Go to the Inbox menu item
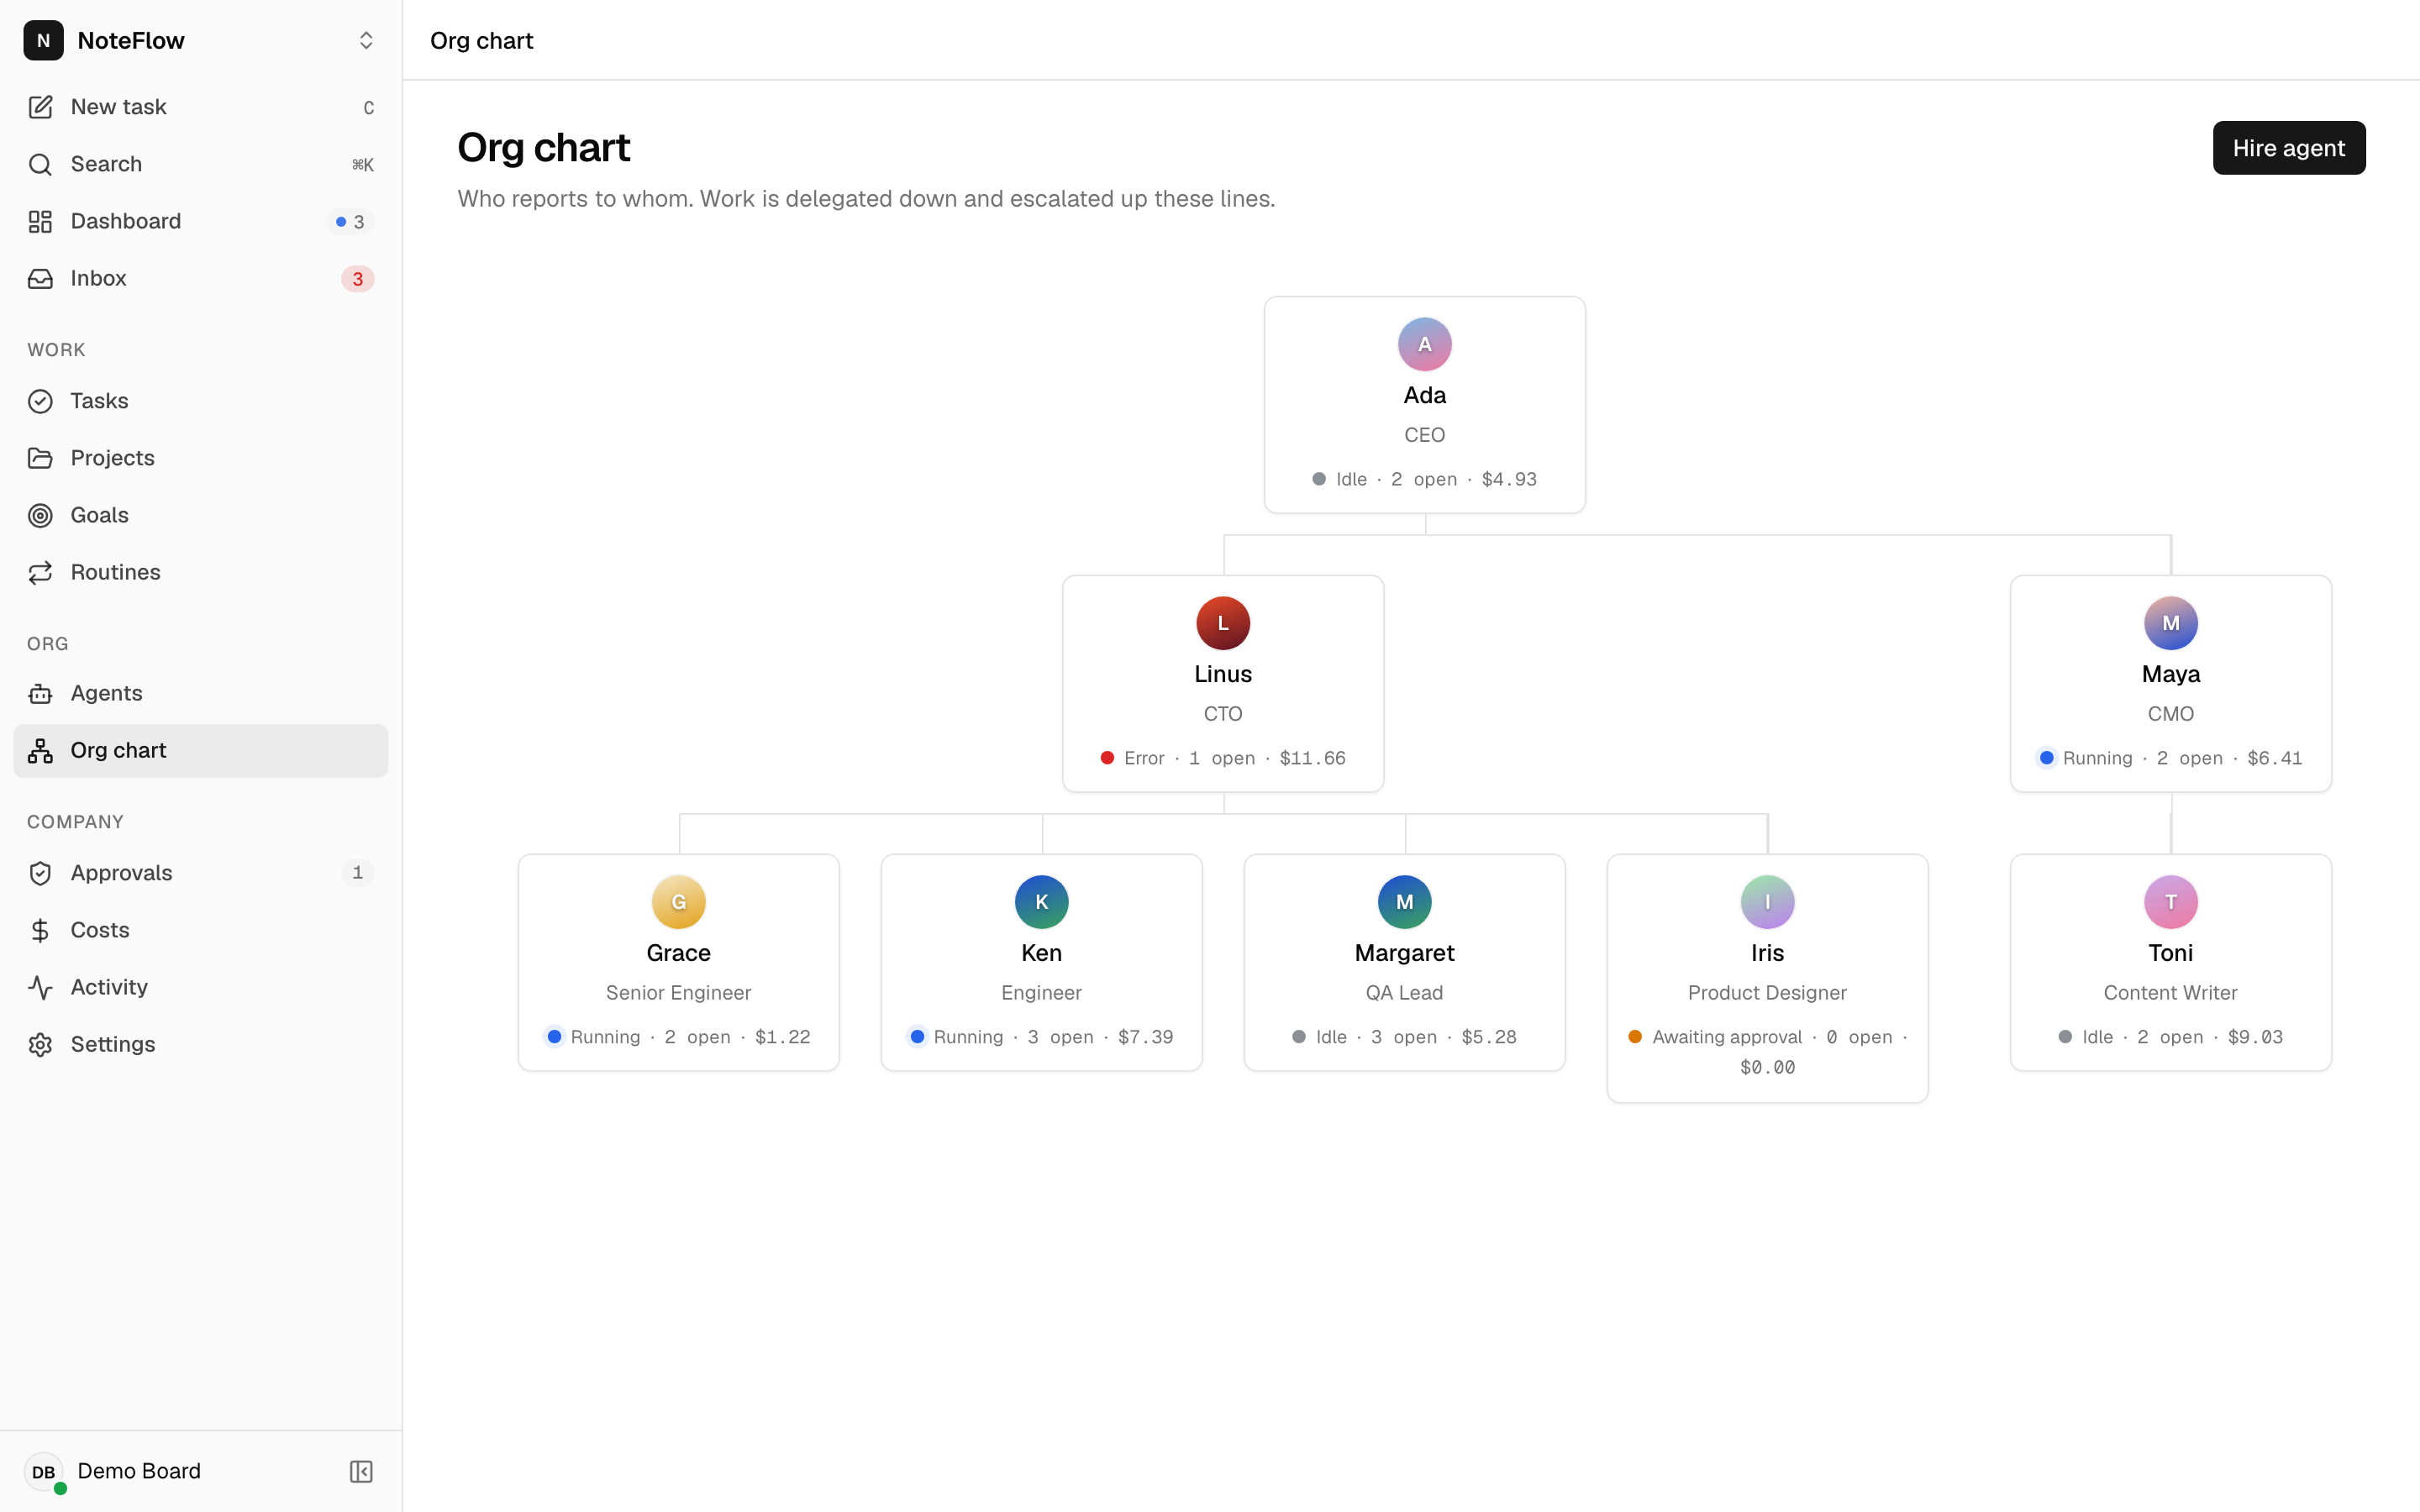2420x1512 pixels. click(200, 278)
